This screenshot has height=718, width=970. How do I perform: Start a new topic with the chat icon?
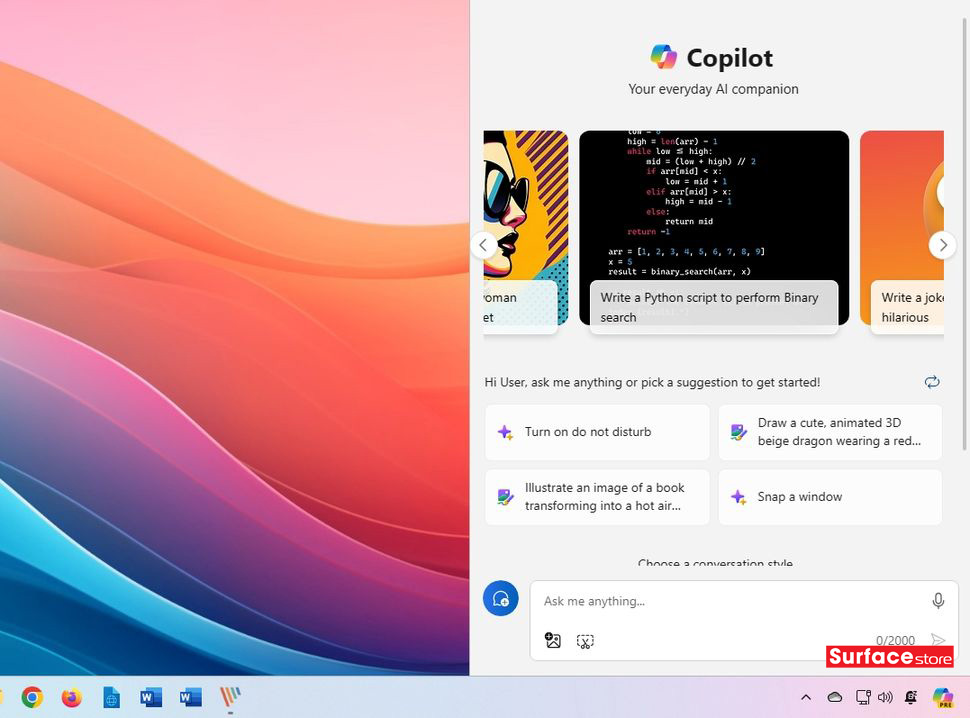pos(501,598)
